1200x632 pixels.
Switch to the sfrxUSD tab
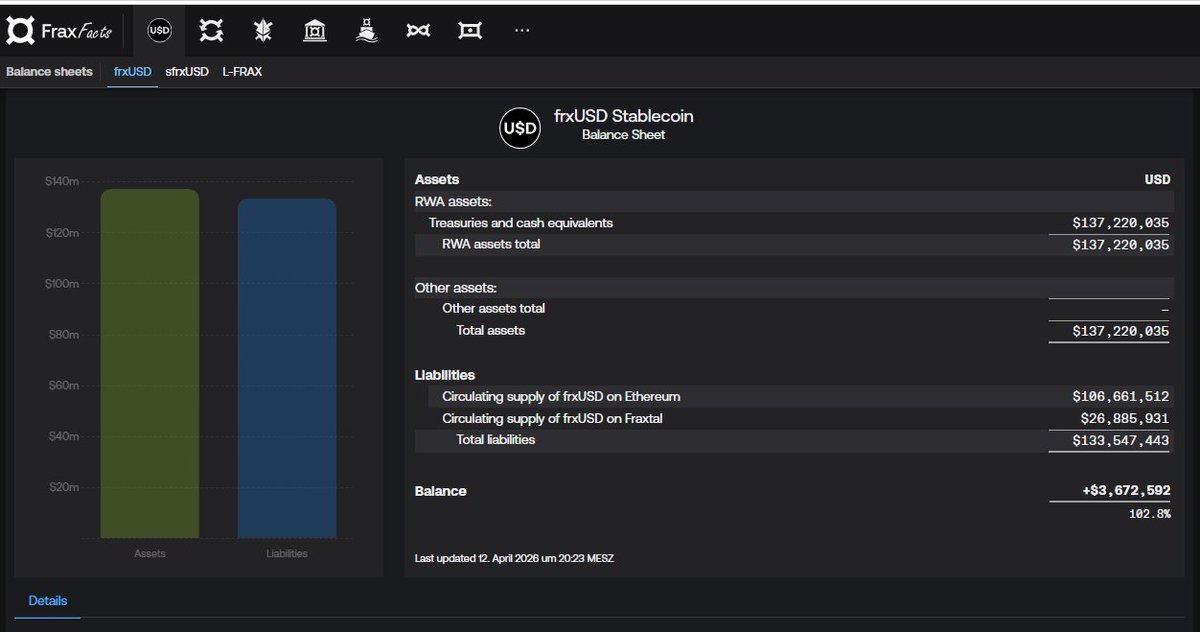(187, 72)
